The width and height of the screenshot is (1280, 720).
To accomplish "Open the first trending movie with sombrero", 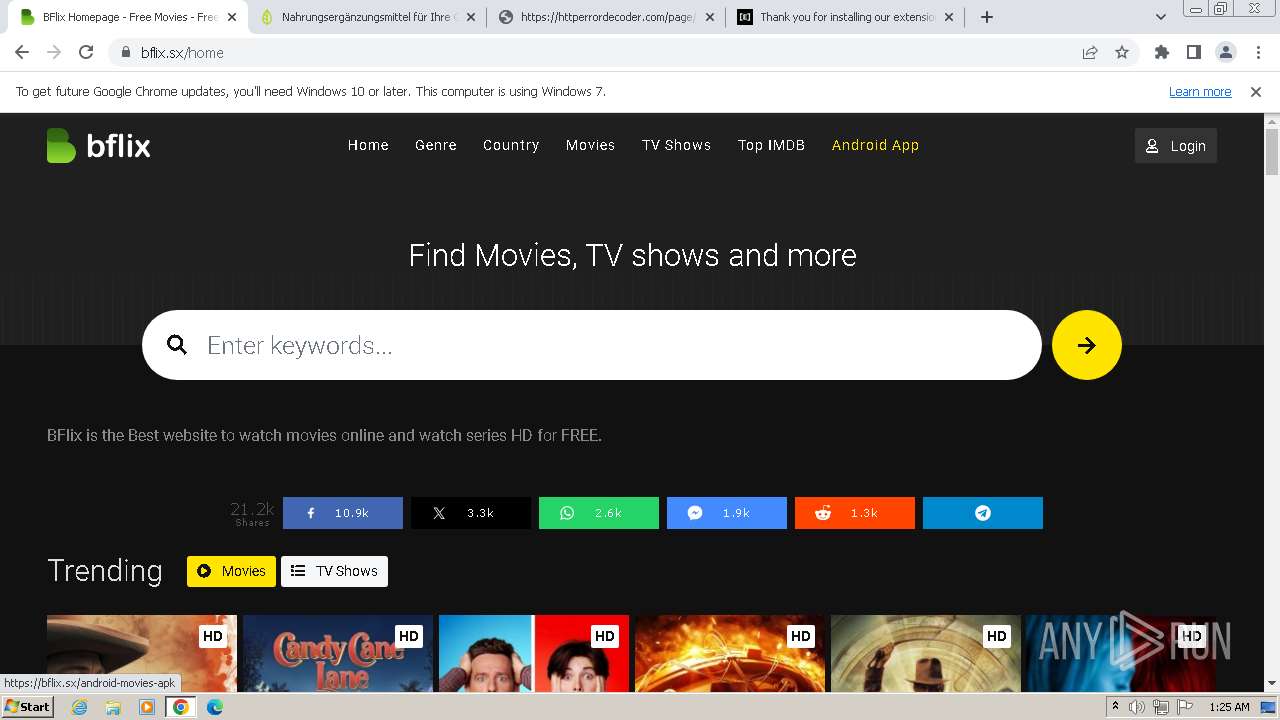I will [x=142, y=653].
